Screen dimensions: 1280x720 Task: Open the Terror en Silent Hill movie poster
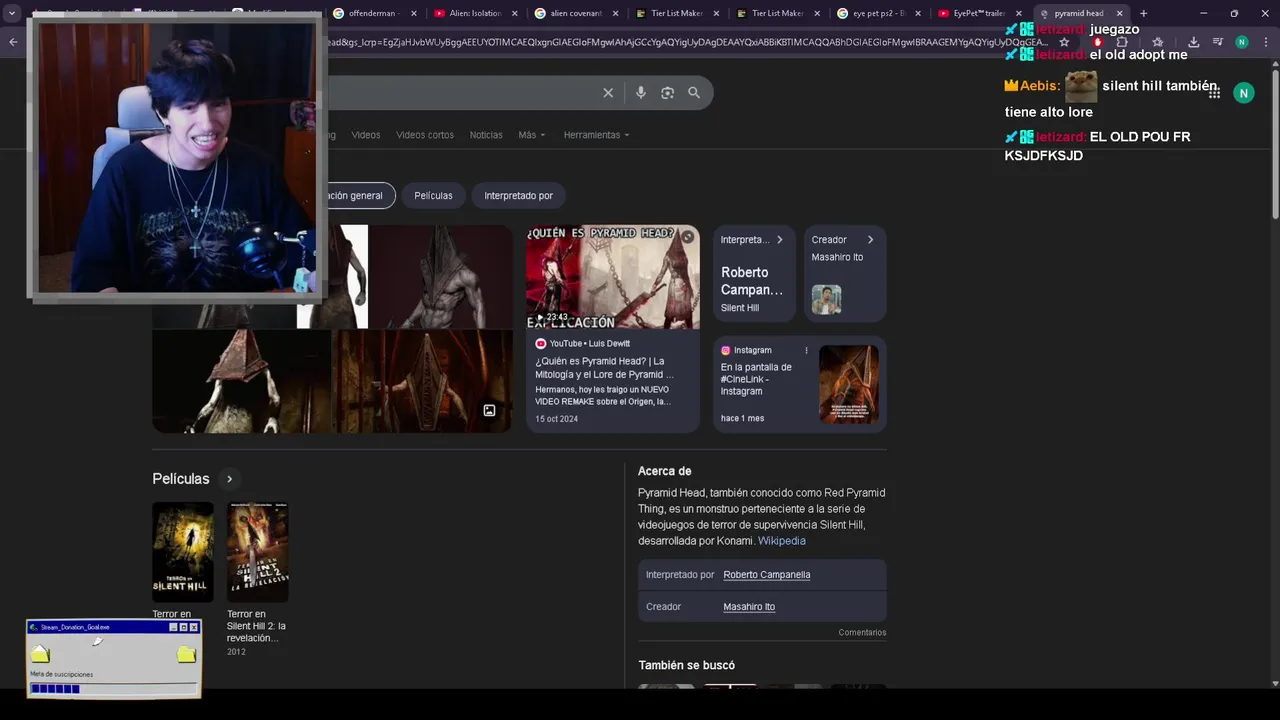(183, 552)
